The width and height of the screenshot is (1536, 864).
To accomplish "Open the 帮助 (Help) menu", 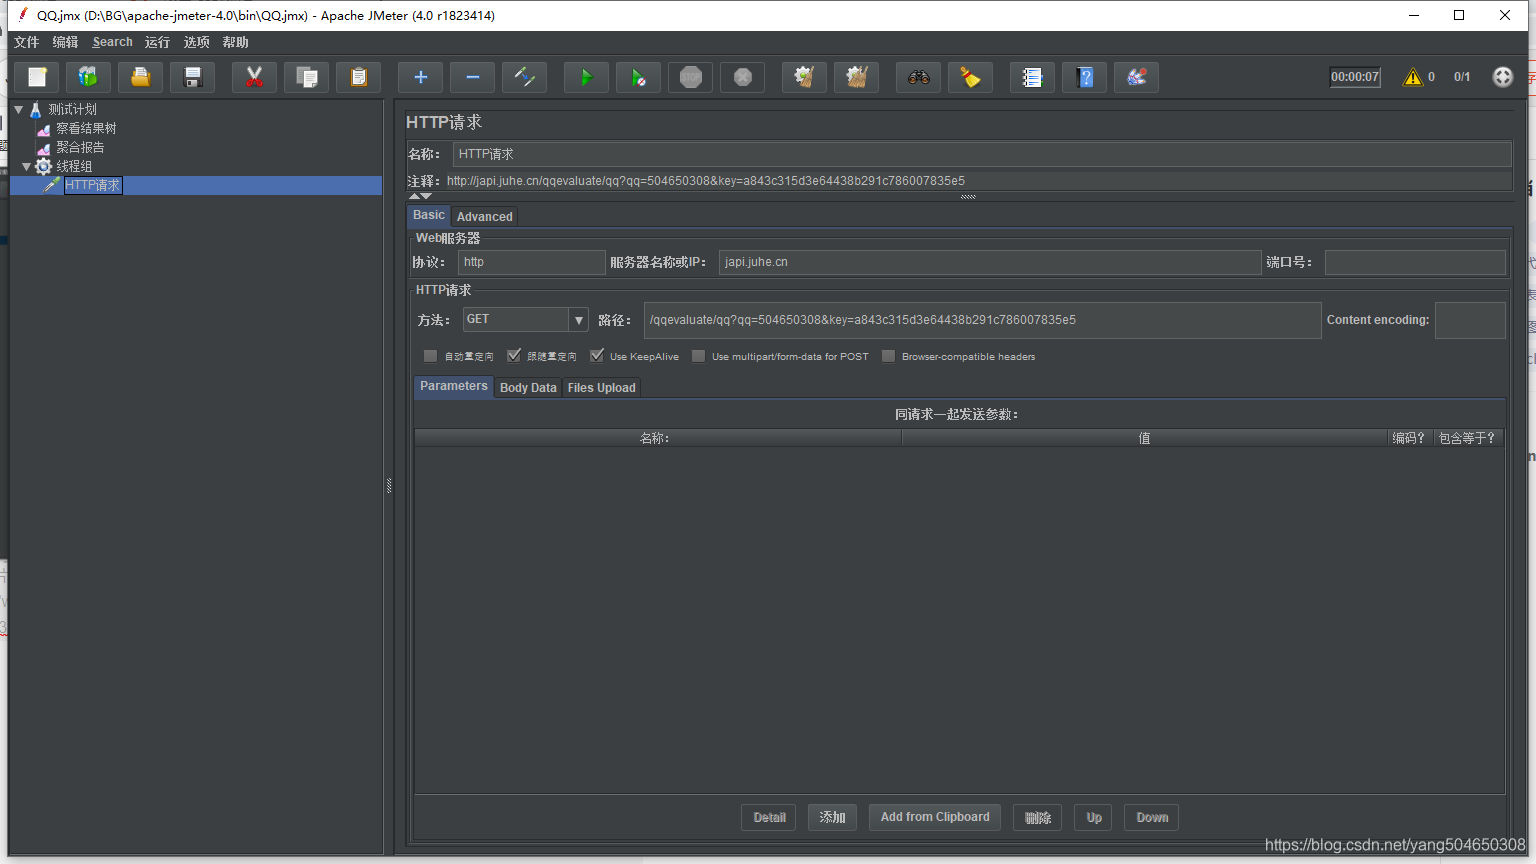I will tap(235, 42).
